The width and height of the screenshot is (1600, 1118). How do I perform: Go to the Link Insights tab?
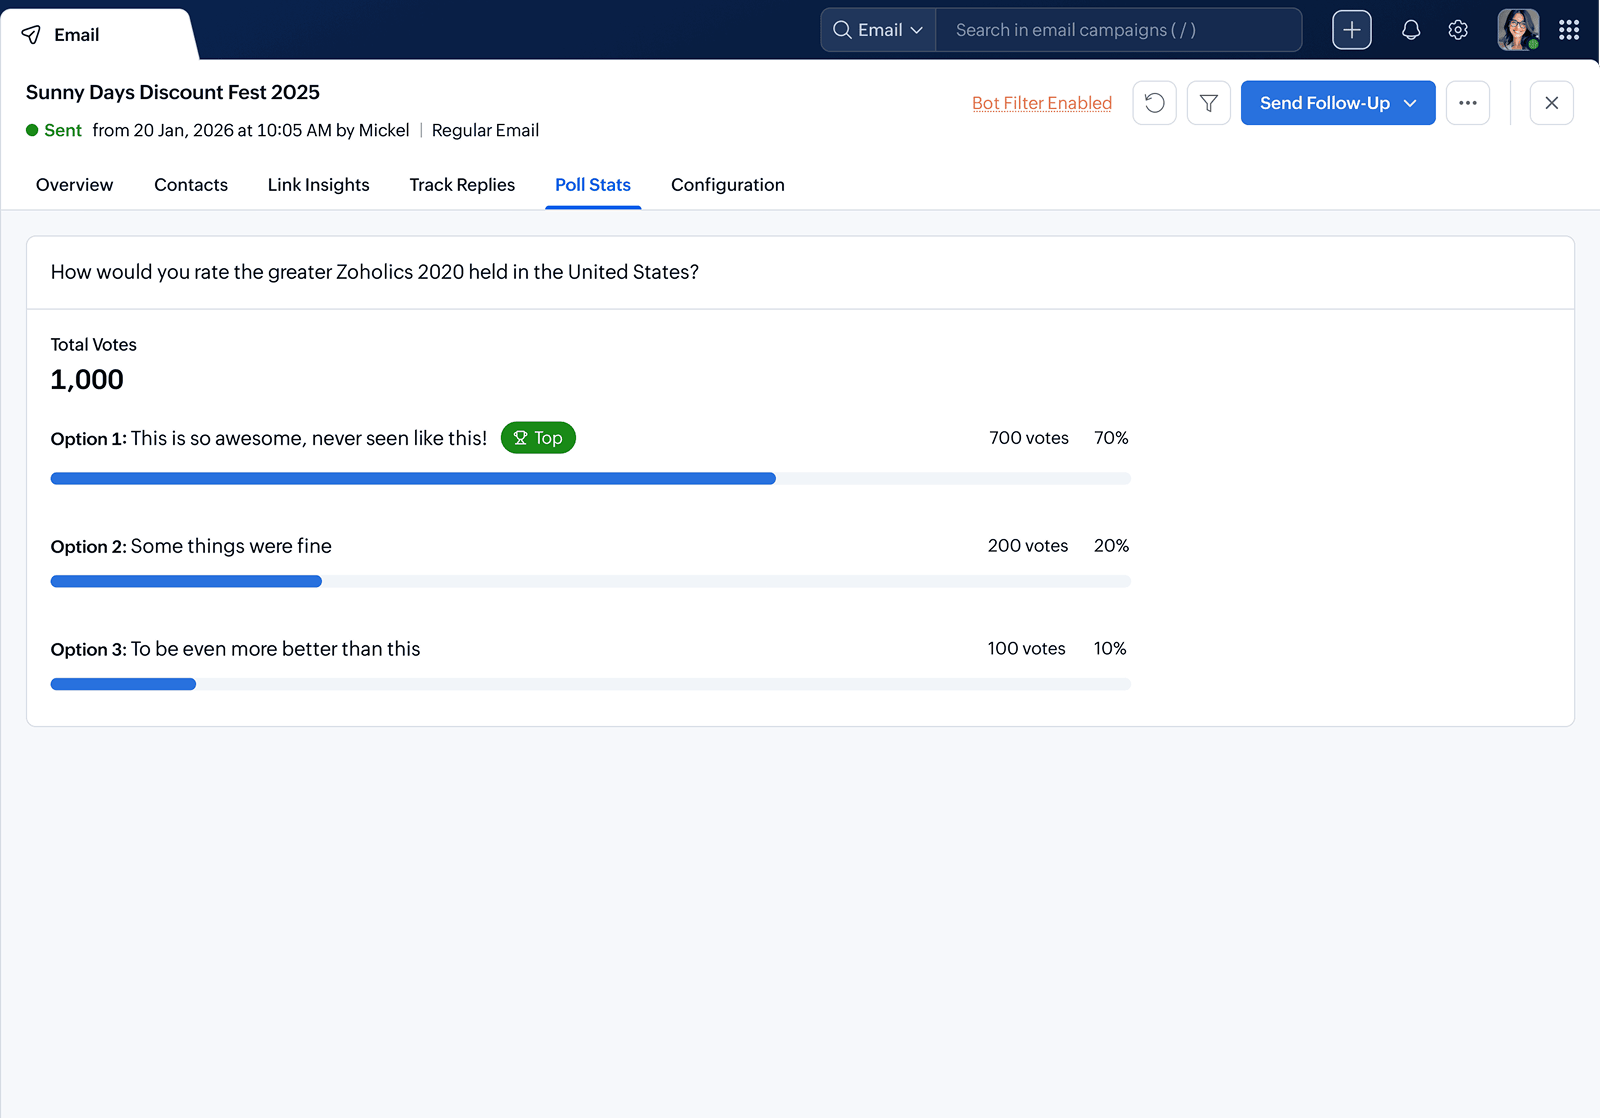click(x=319, y=185)
